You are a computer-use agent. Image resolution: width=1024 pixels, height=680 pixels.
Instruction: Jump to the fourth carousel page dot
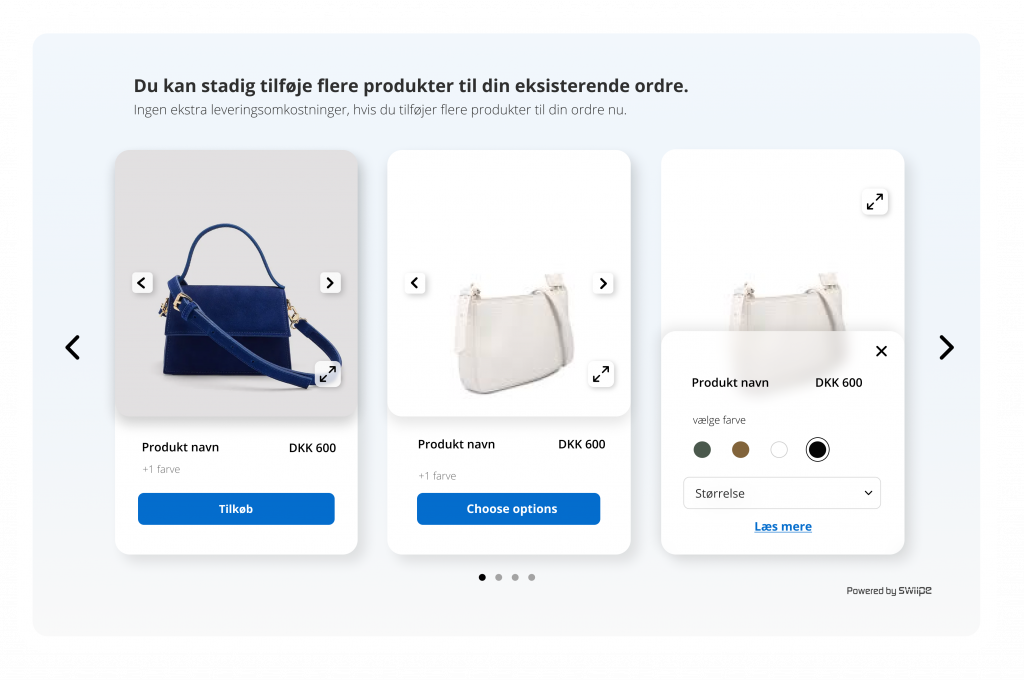click(x=532, y=577)
